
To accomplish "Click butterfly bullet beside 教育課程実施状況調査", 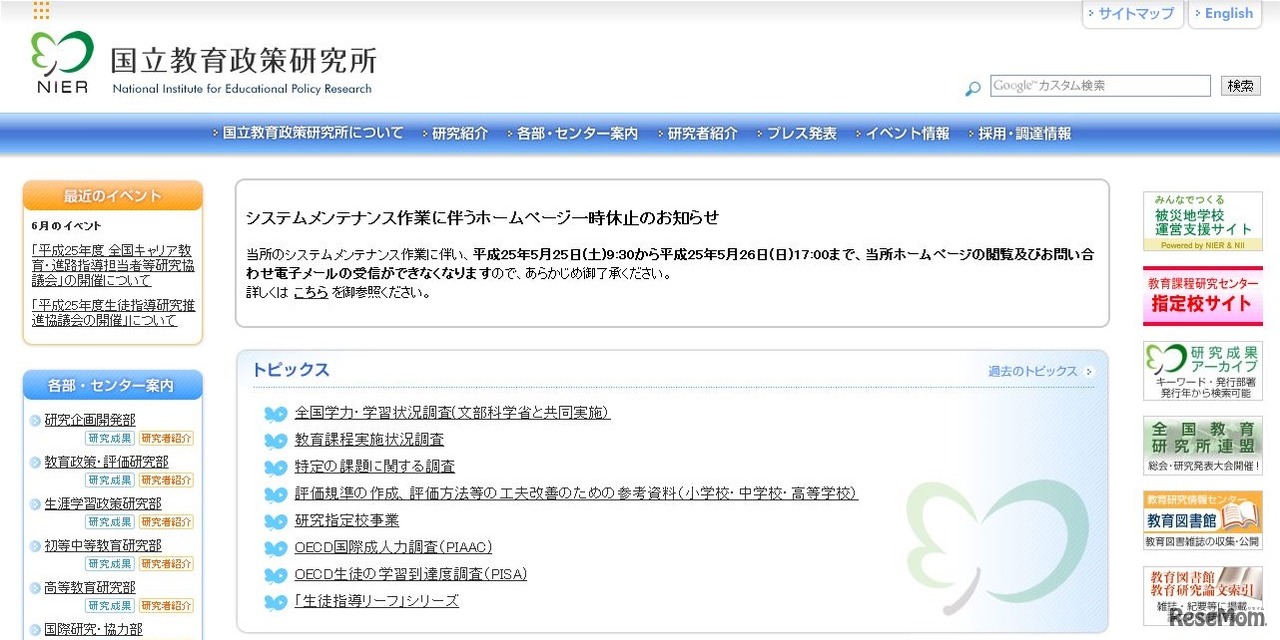I will pyautogui.click(x=275, y=441).
